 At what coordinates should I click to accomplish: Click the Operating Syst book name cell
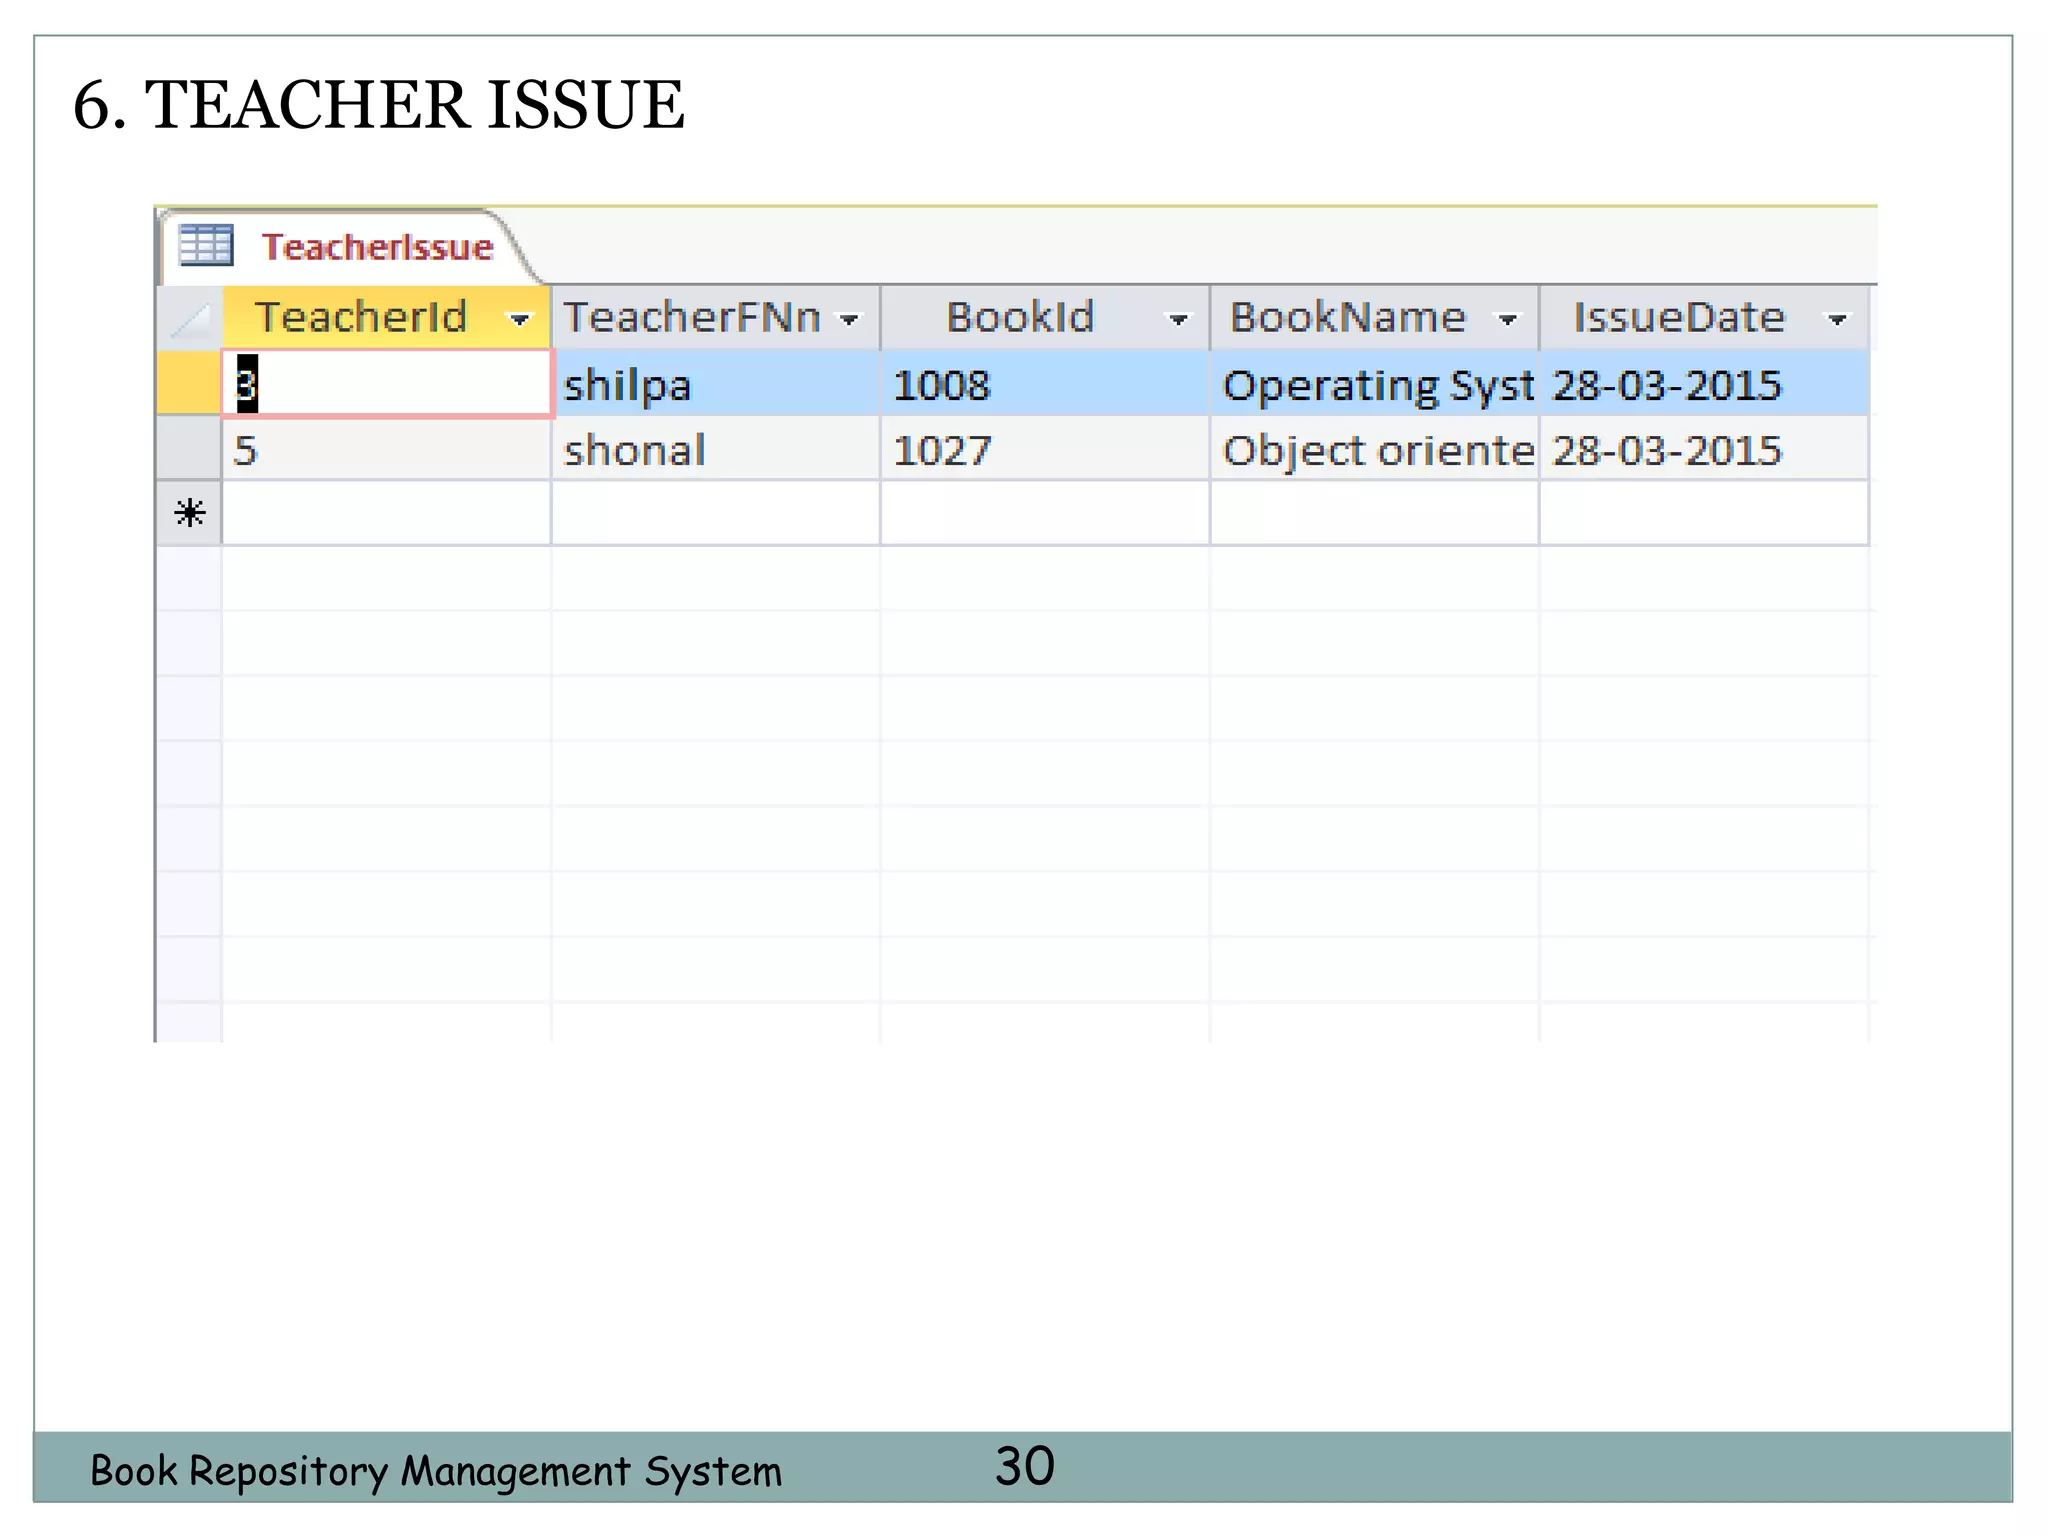[x=1374, y=383]
